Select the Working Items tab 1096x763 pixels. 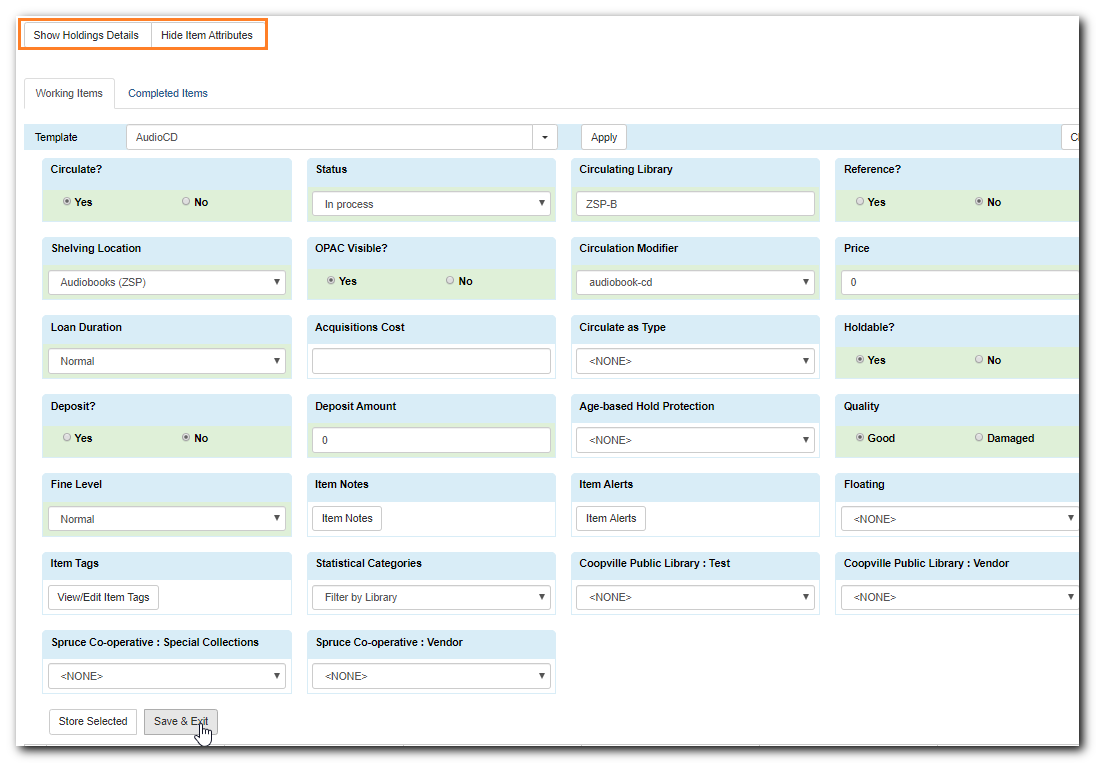point(69,93)
